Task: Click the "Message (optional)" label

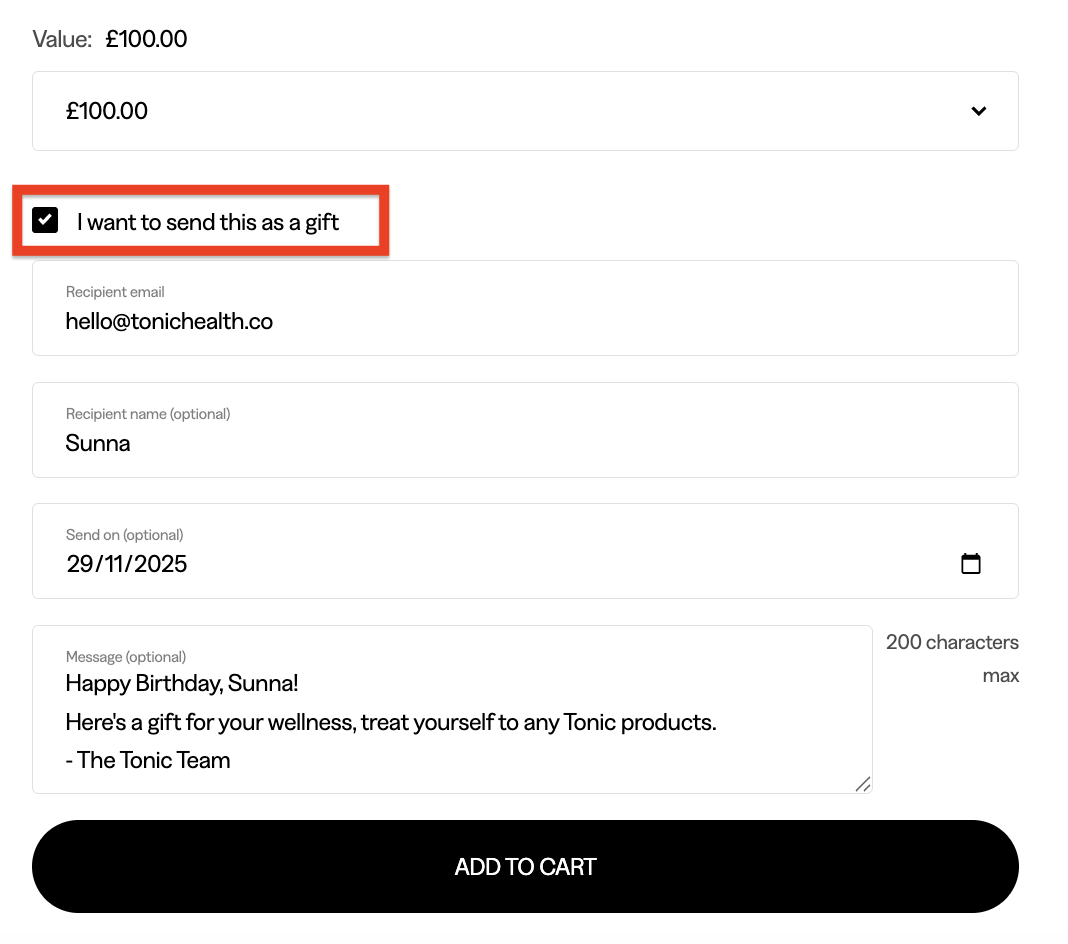Action: pyautogui.click(x=126, y=657)
